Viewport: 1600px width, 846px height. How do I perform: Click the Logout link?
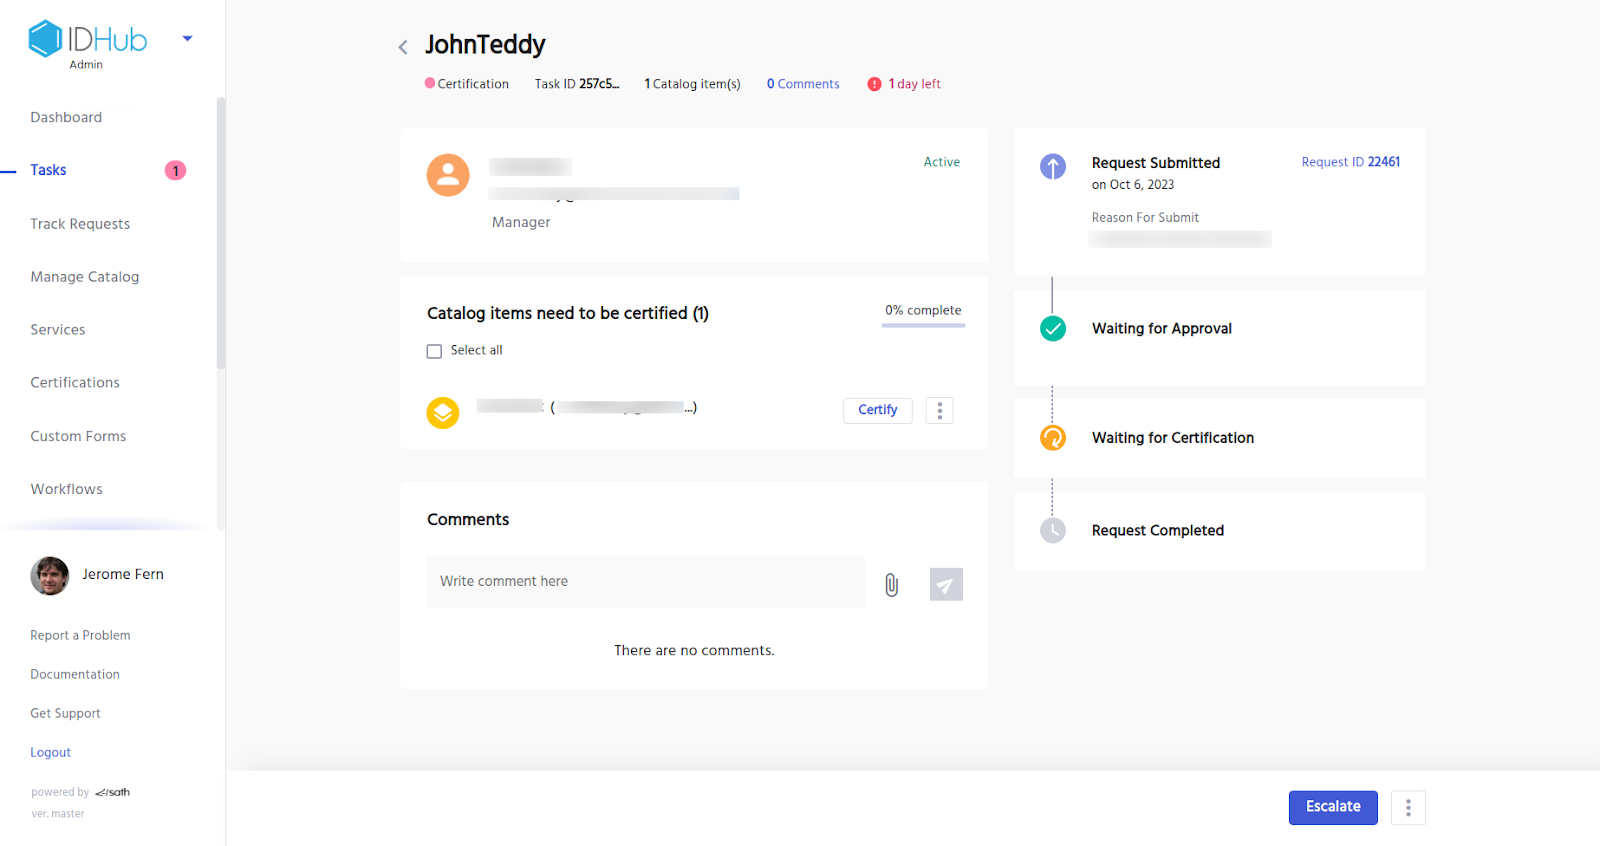click(x=51, y=753)
